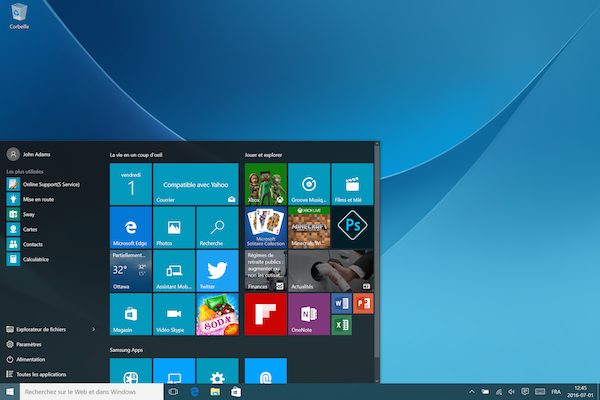Open the volume tray icon

tap(511, 392)
